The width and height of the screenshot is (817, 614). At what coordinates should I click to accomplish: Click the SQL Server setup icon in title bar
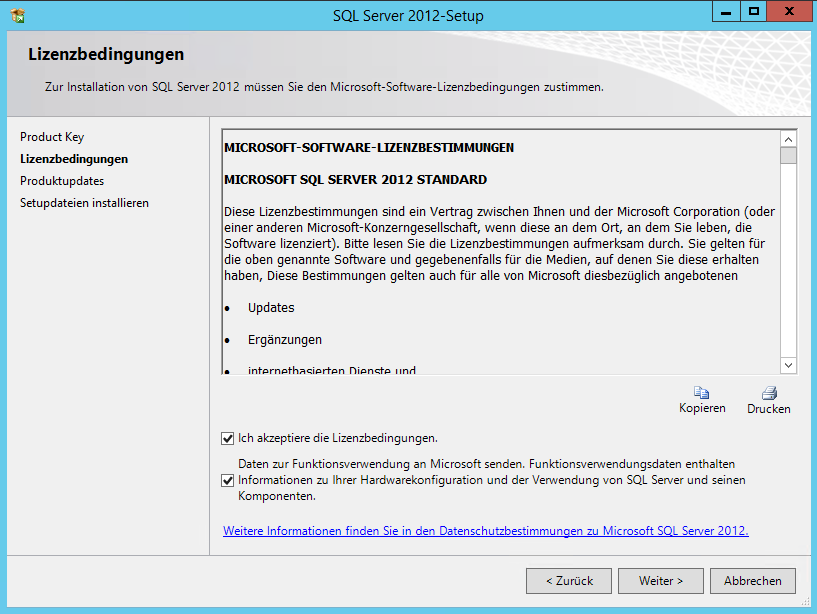tap(17, 15)
